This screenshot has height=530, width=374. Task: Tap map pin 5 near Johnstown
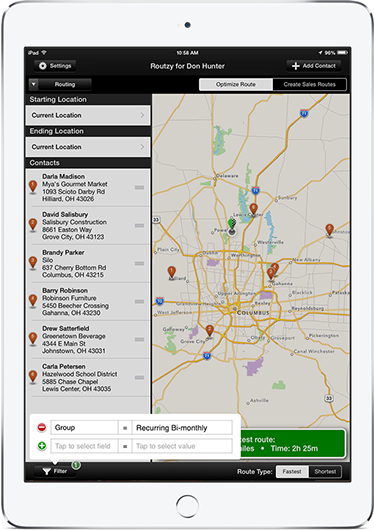point(329,230)
